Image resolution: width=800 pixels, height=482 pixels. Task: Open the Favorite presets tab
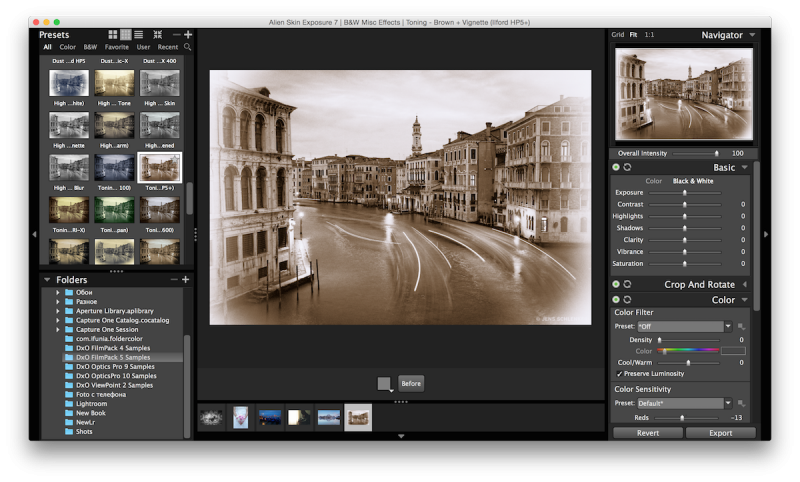117,47
